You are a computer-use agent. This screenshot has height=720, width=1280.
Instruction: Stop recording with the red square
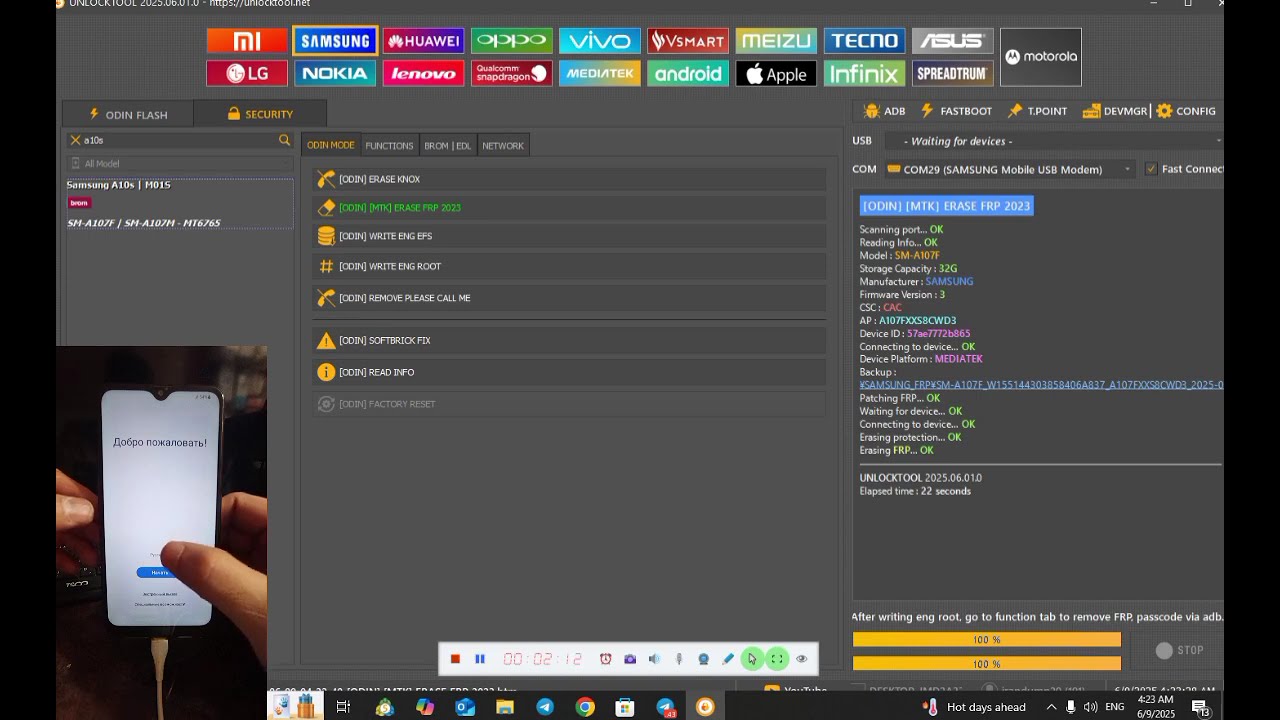click(455, 659)
